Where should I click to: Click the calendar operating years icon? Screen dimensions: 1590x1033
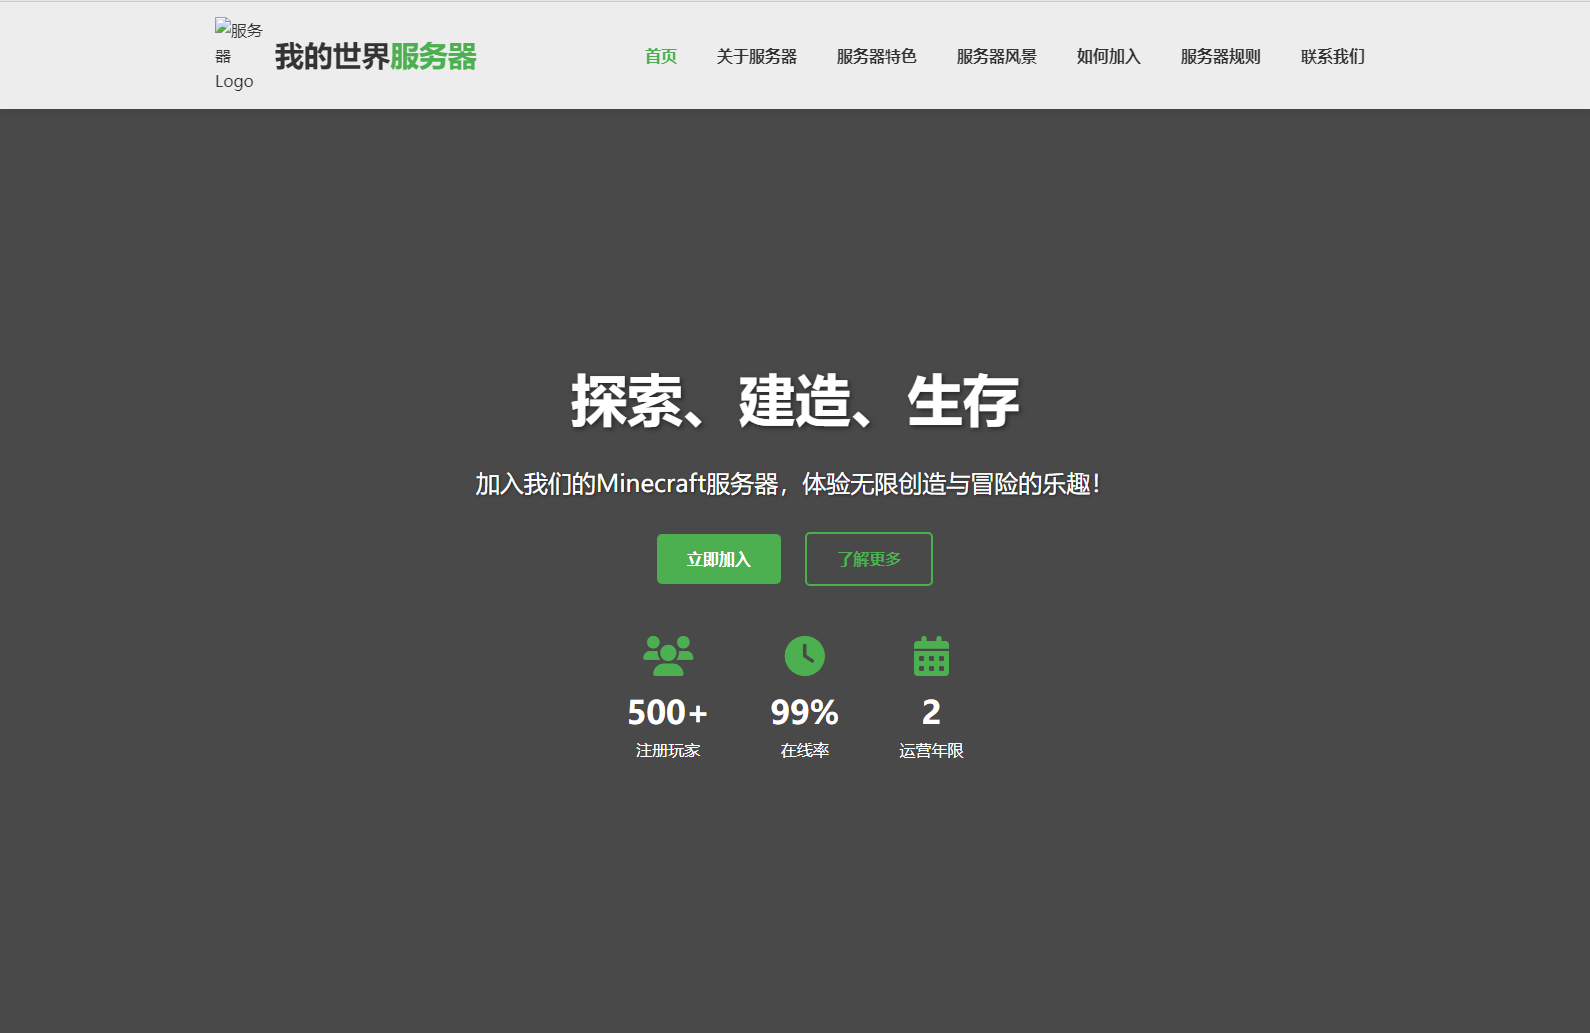click(931, 656)
